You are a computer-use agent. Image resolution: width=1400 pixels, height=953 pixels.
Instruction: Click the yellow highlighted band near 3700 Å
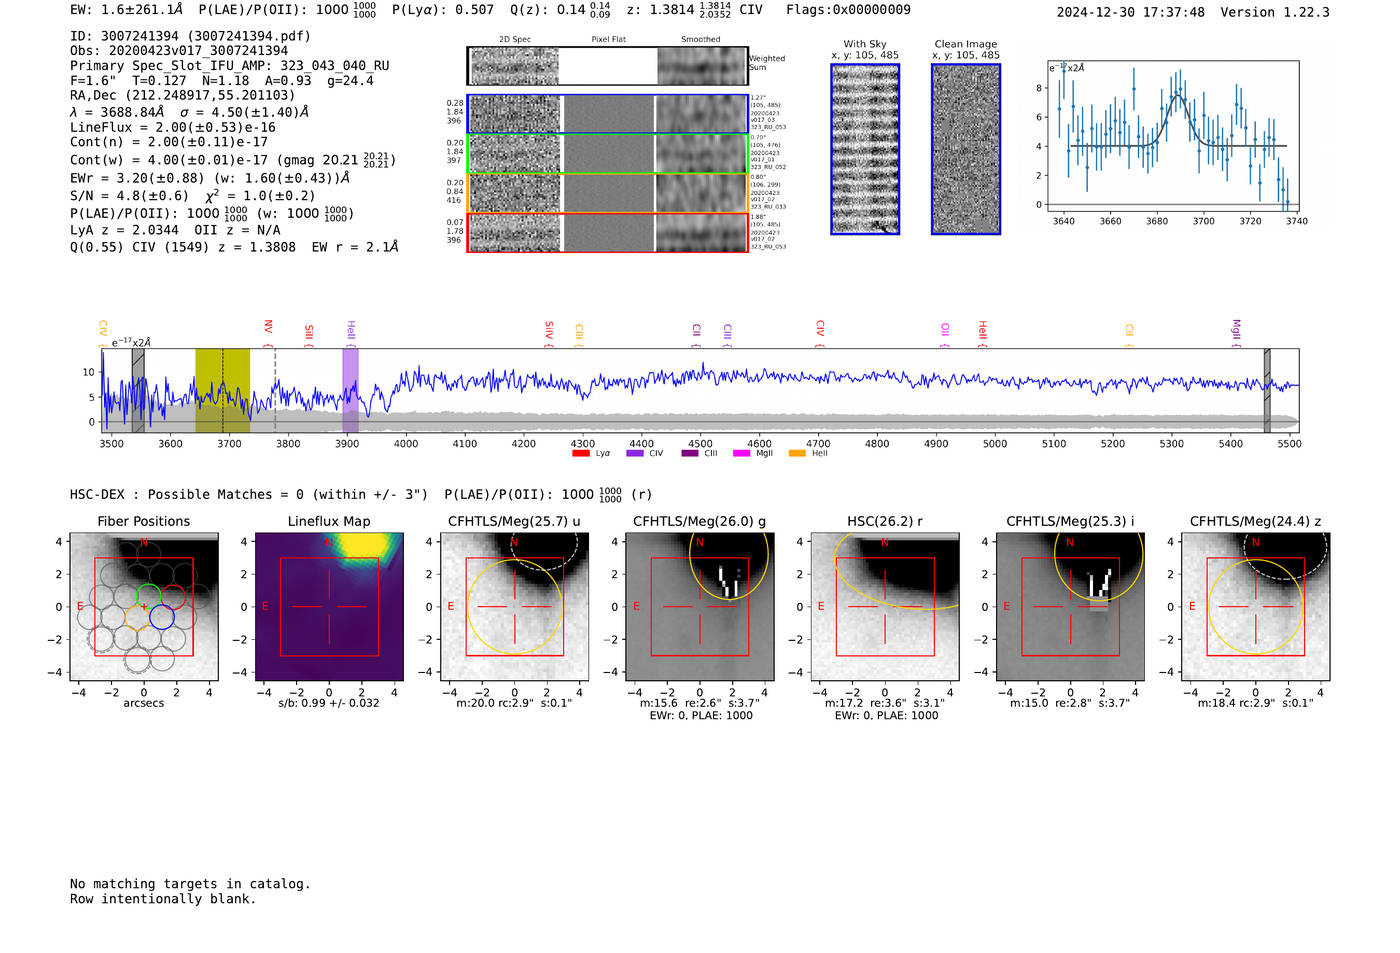[222, 391]
